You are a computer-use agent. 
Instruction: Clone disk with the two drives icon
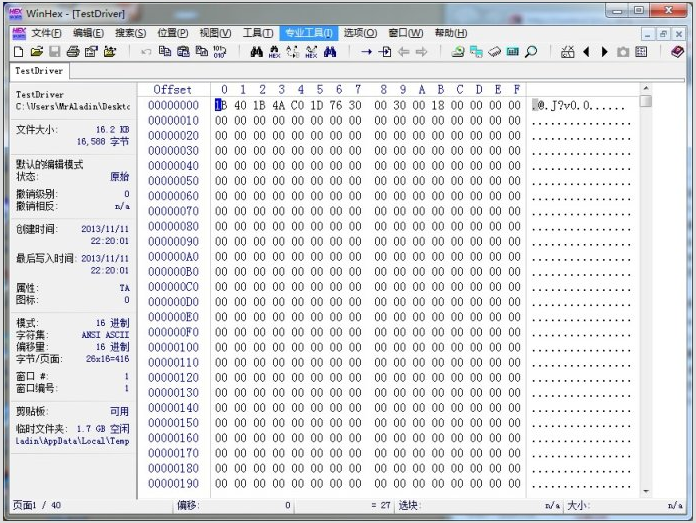(476, 52)
